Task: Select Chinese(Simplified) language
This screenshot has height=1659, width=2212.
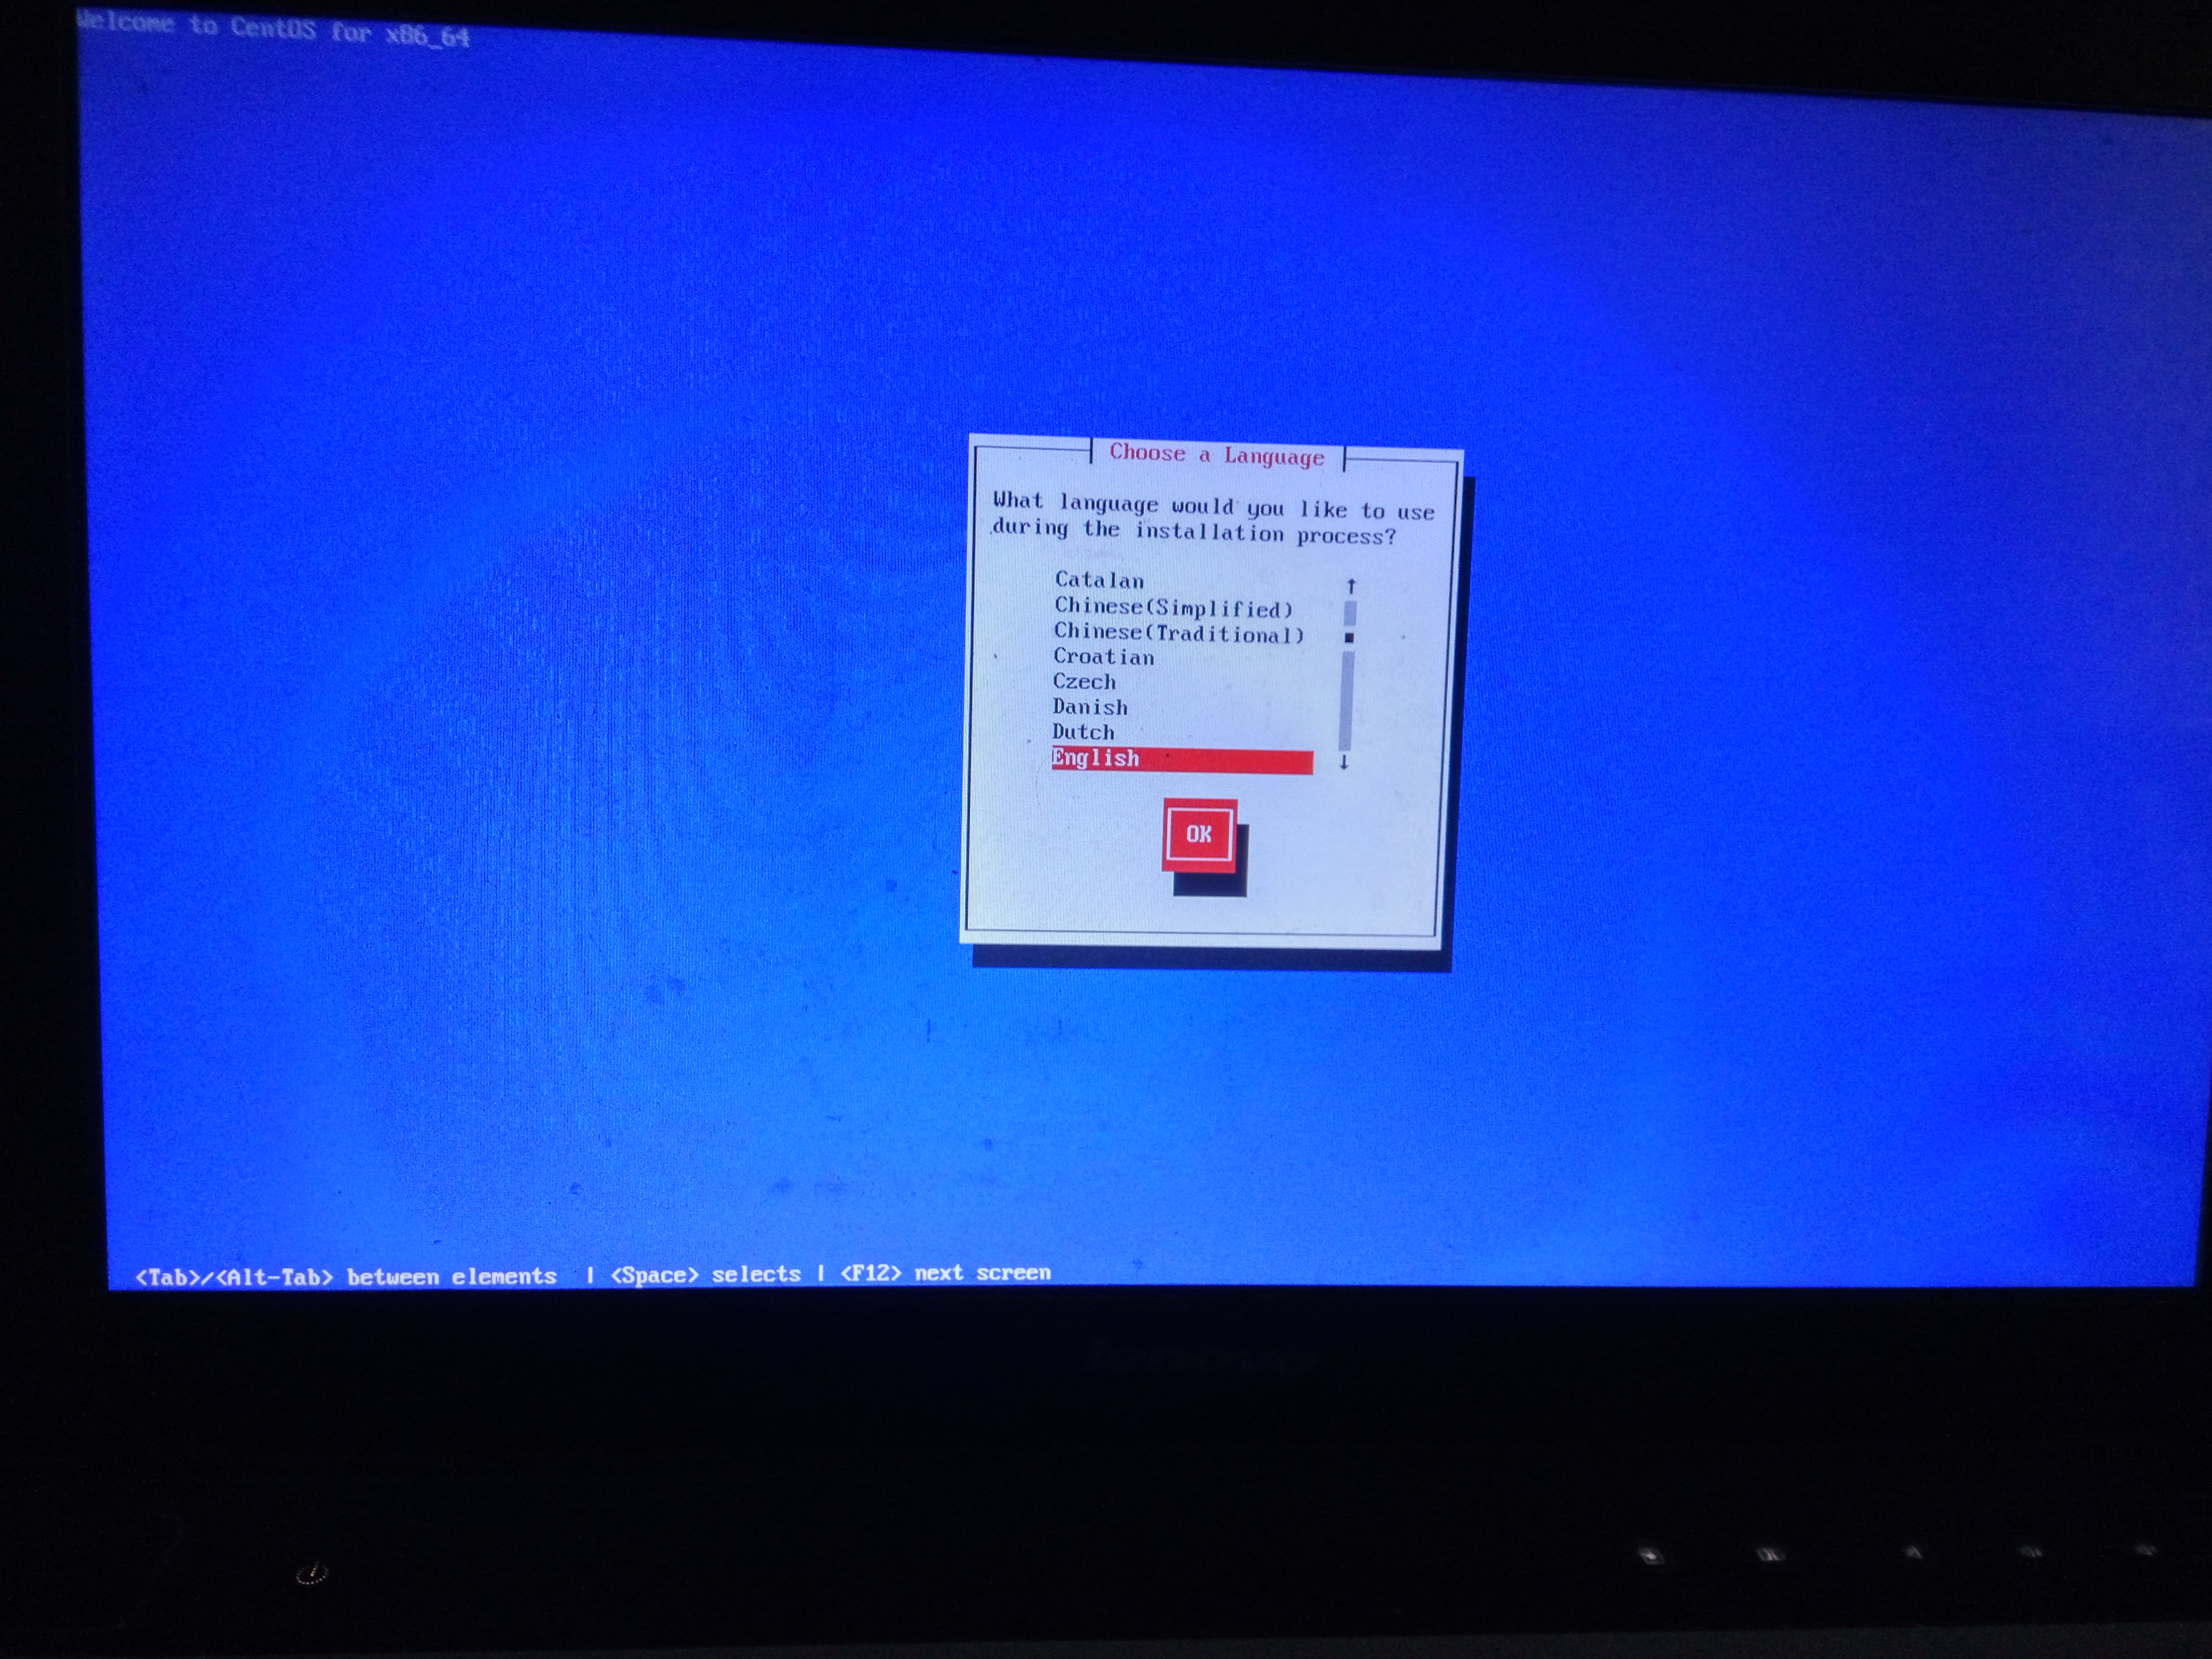Action: (1173, 607)
